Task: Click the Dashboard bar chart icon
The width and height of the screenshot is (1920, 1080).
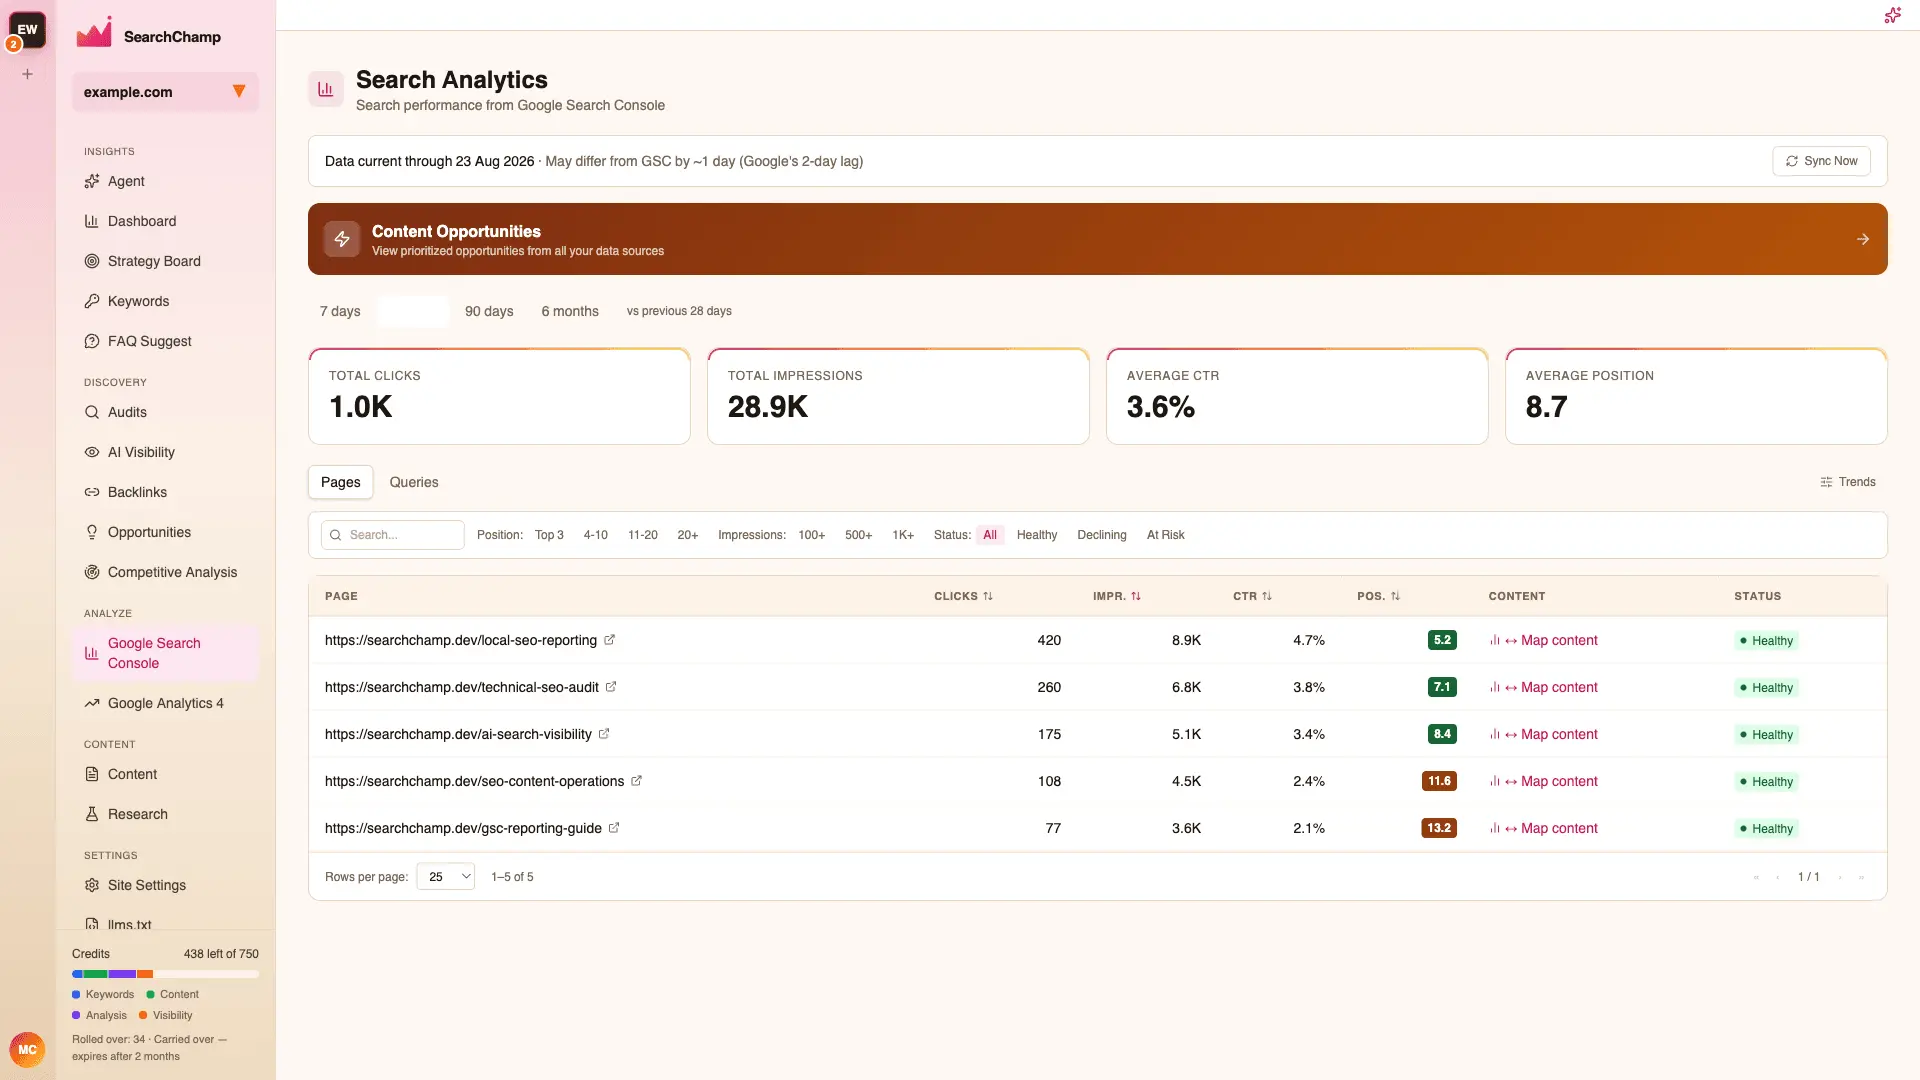Action: pyautogui.click(x=92, y=221)
